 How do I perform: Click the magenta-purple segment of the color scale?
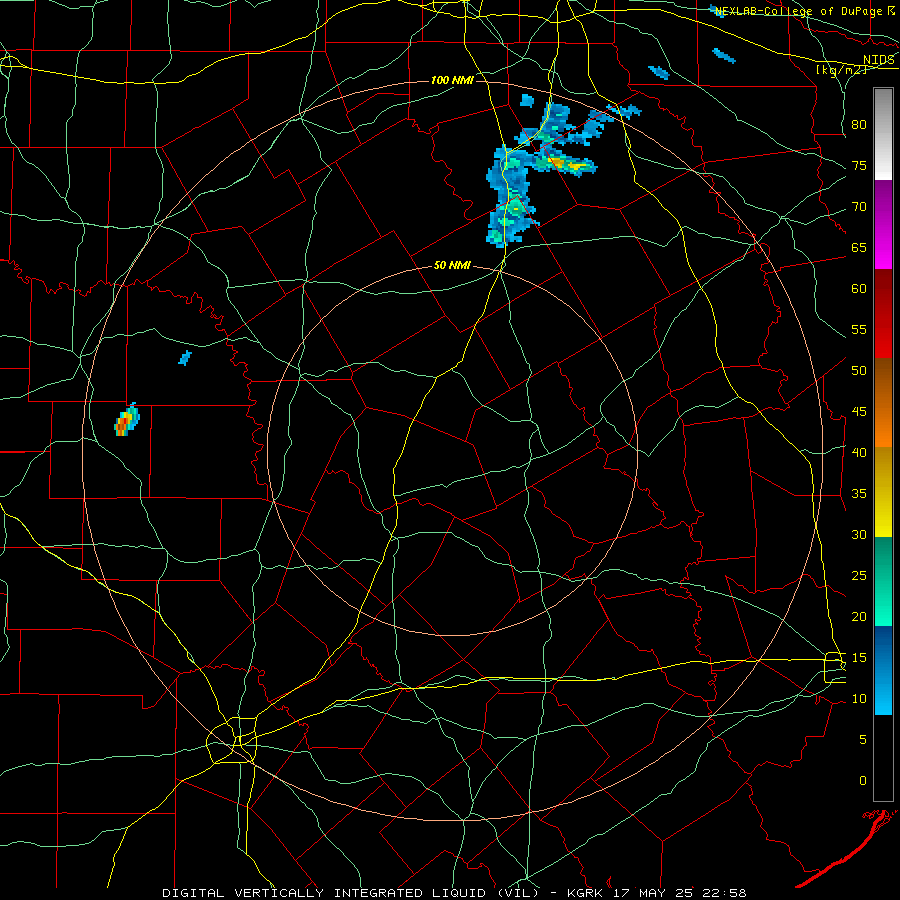[883, 225]
